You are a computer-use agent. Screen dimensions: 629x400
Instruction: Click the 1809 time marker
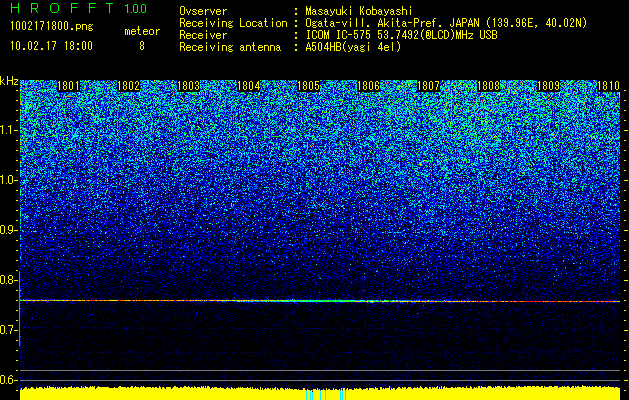(548, 86)
